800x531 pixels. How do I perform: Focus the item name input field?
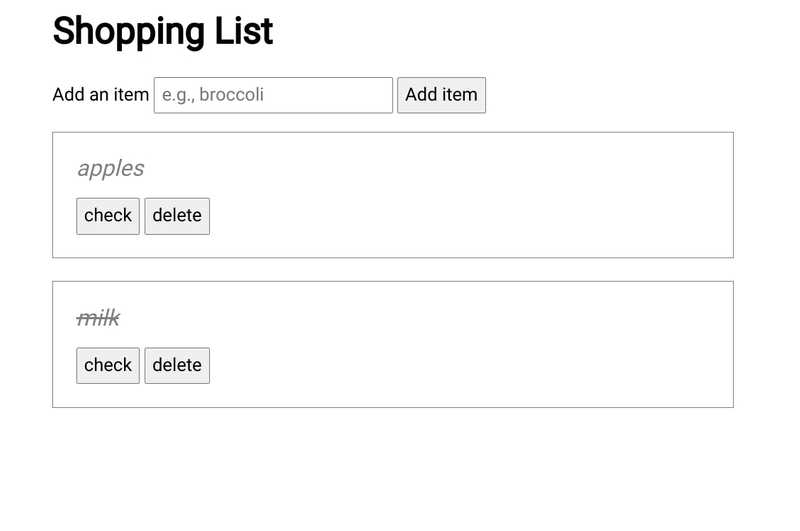(x=273, y=95)
